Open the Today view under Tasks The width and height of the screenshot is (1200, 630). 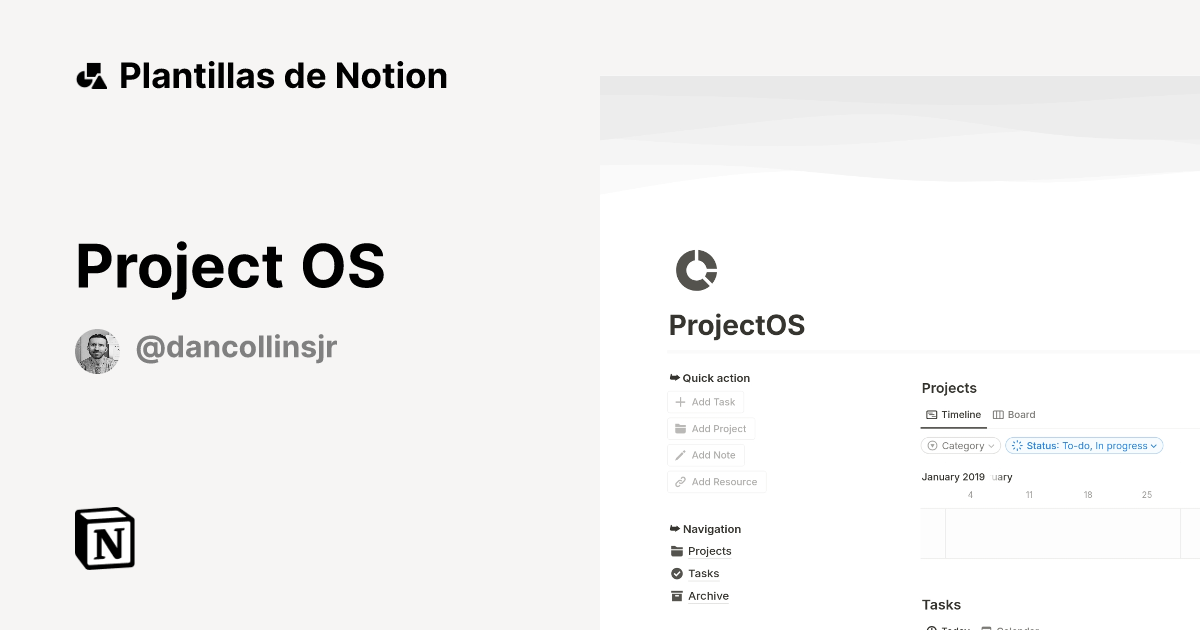947,628
